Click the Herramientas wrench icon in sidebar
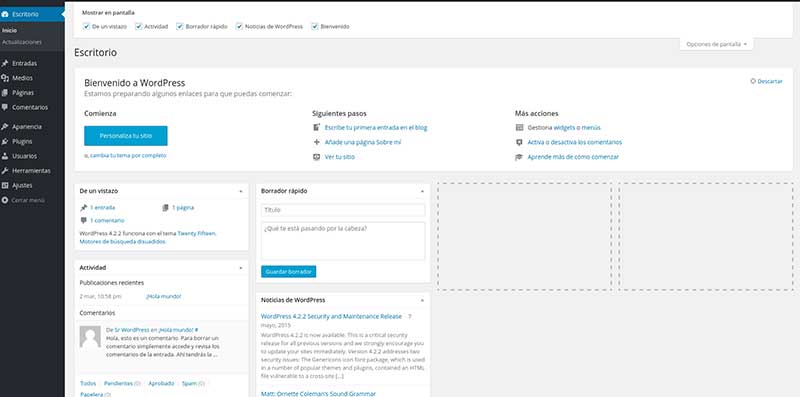Screen dimensions: 800x397 (5, 170)
